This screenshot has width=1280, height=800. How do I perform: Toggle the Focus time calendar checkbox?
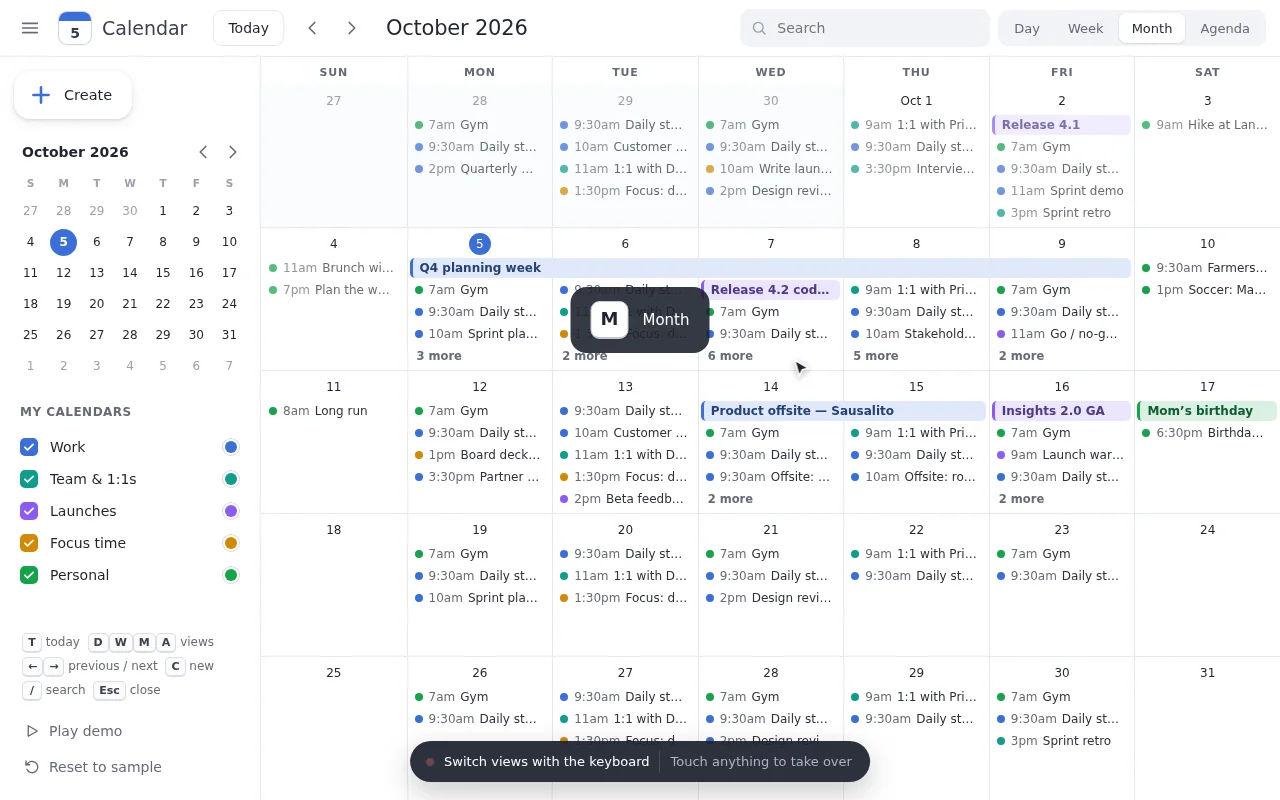(29, 543)
